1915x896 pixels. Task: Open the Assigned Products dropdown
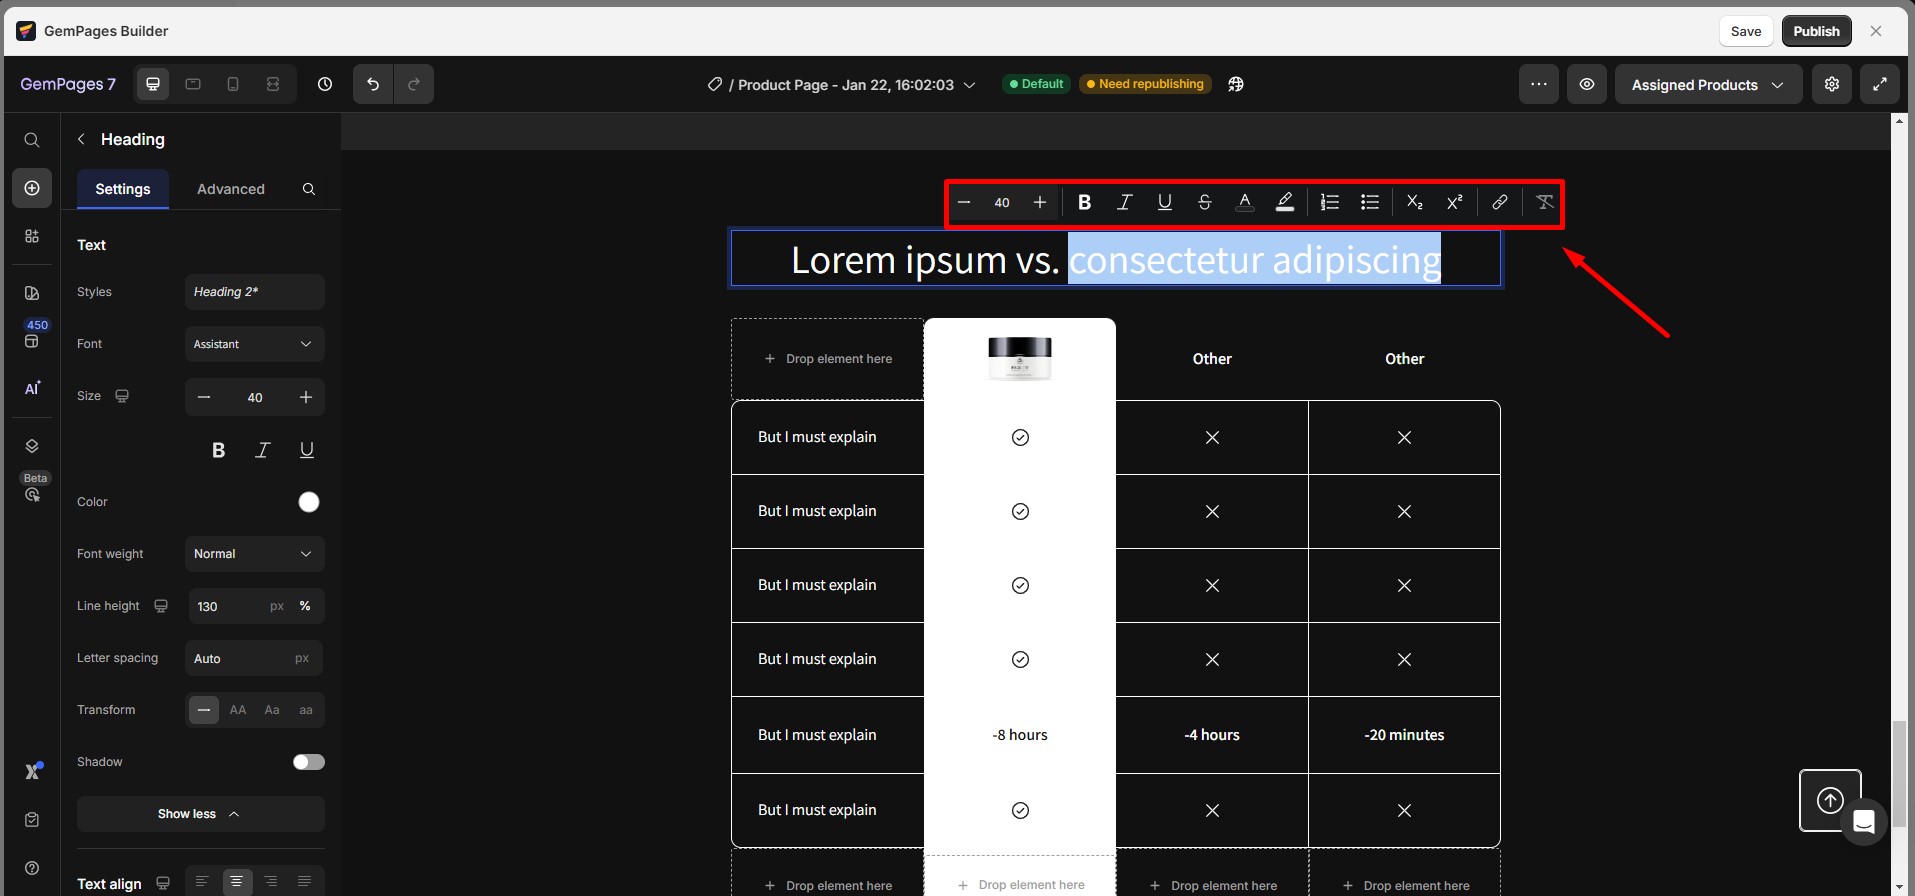[1707, 85]
